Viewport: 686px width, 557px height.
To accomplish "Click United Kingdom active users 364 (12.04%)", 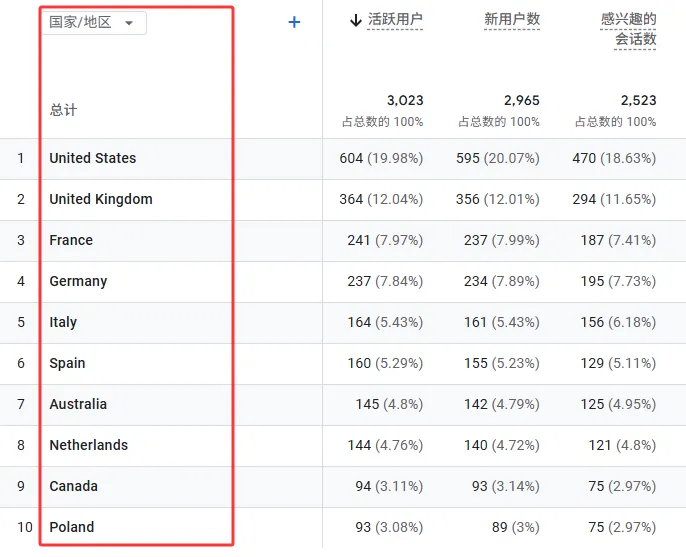I will point(381,199).
